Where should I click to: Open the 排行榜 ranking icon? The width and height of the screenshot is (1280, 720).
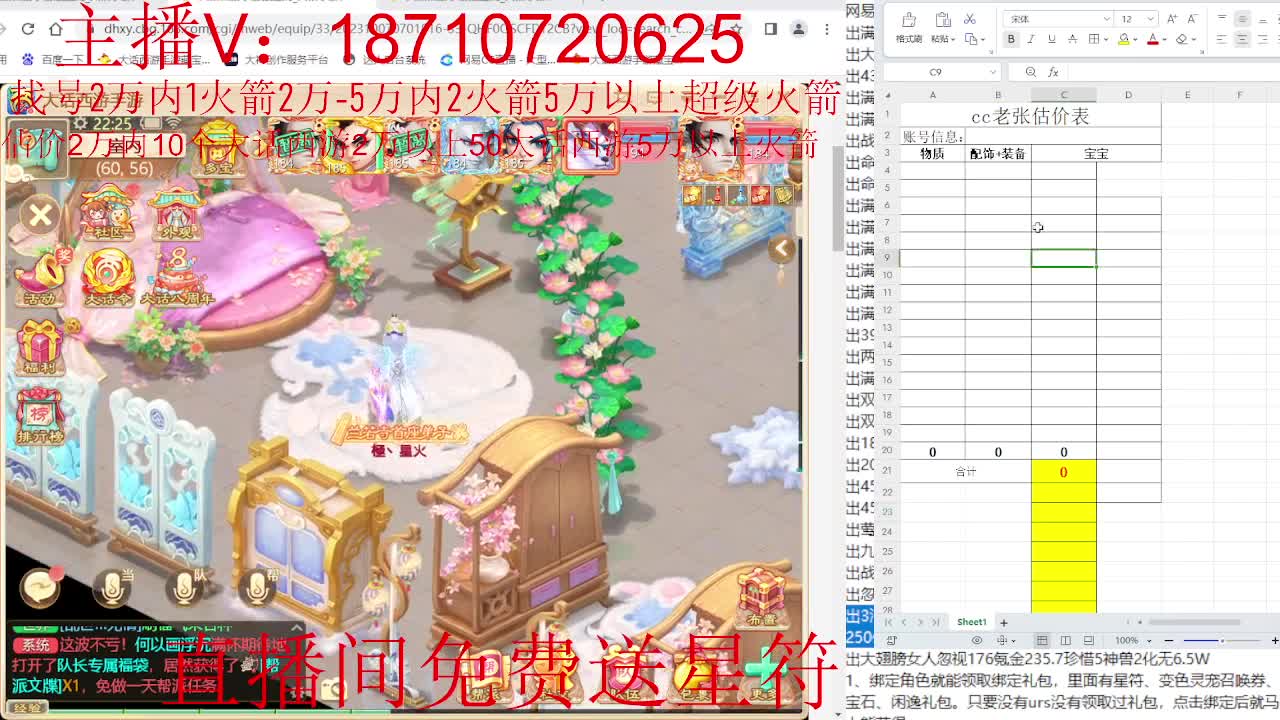[39, 416]
